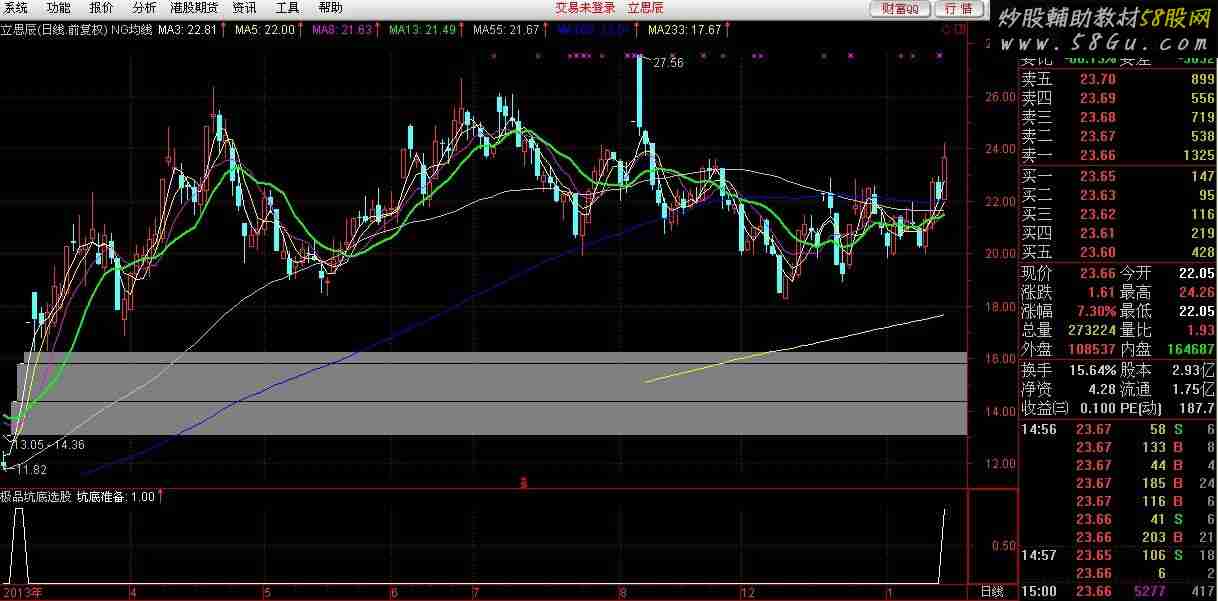The width and height of the screenshot is (1218, 601).
Task: Click the 量比 value 1.93
Action: [1200, 330]
